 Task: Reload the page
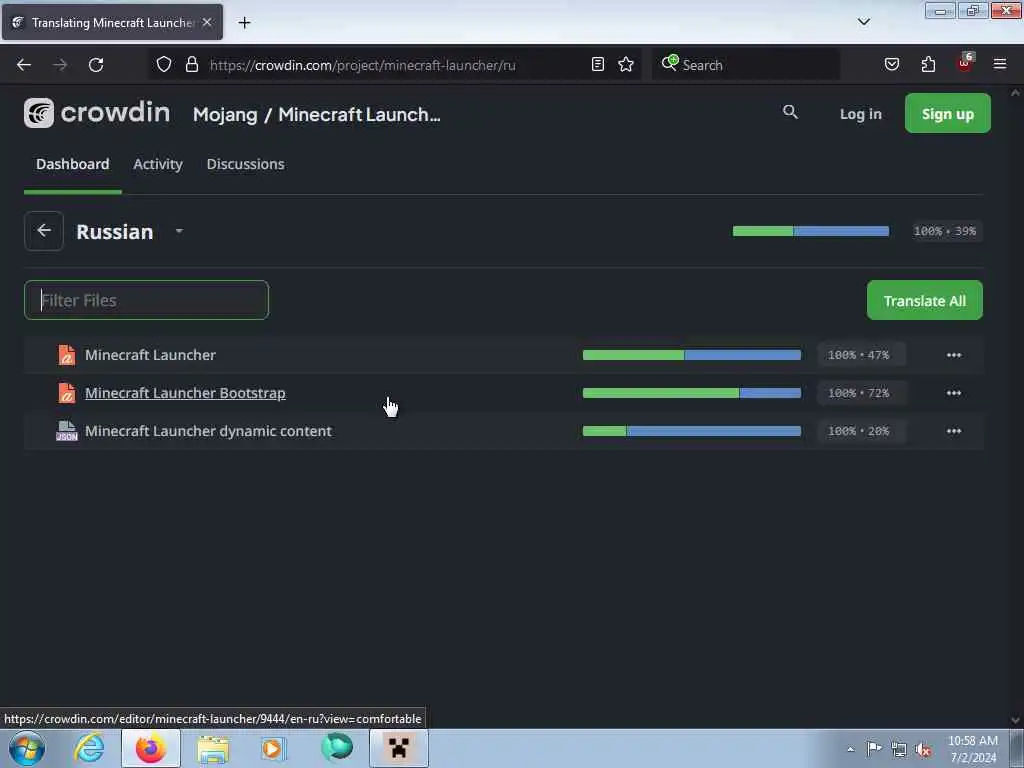pyautogui.click(x=96, y=65)
